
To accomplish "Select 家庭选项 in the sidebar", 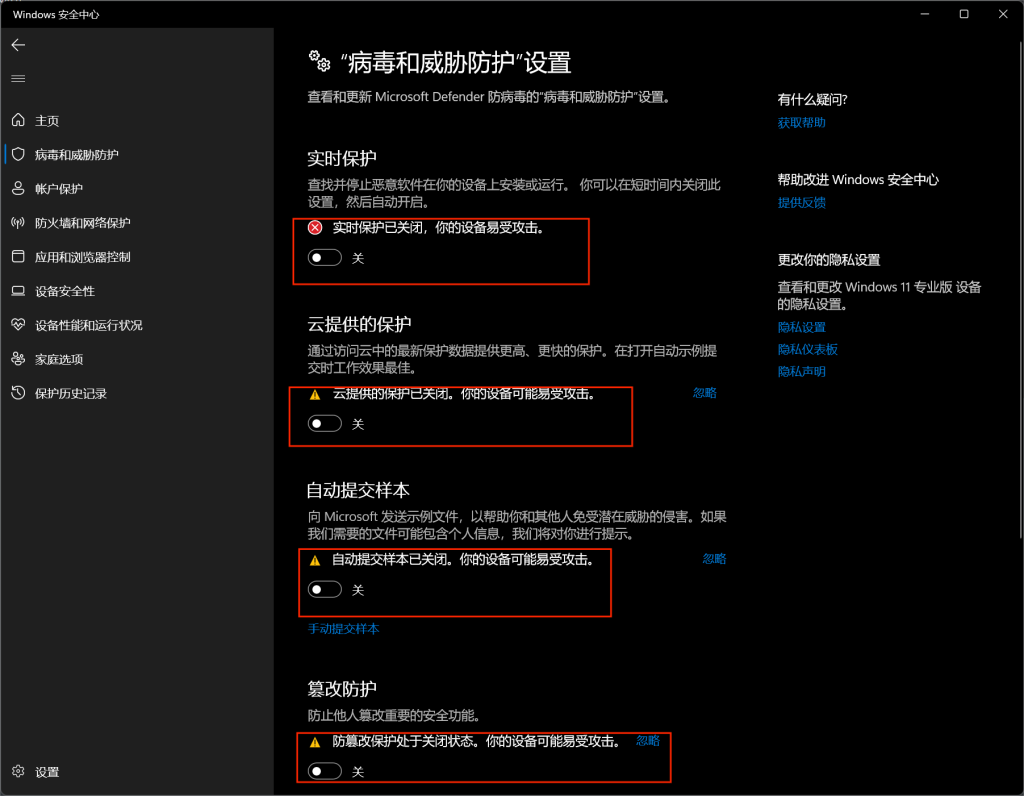I will [59, 359].
